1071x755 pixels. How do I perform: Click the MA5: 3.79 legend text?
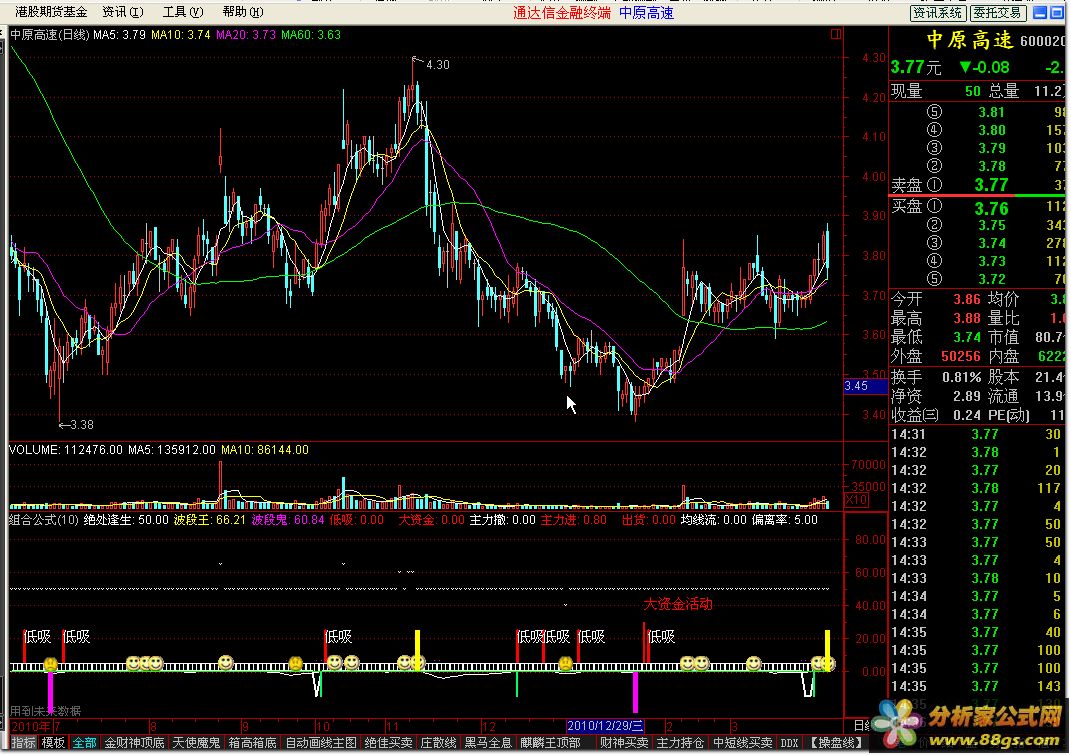[120, 35]
